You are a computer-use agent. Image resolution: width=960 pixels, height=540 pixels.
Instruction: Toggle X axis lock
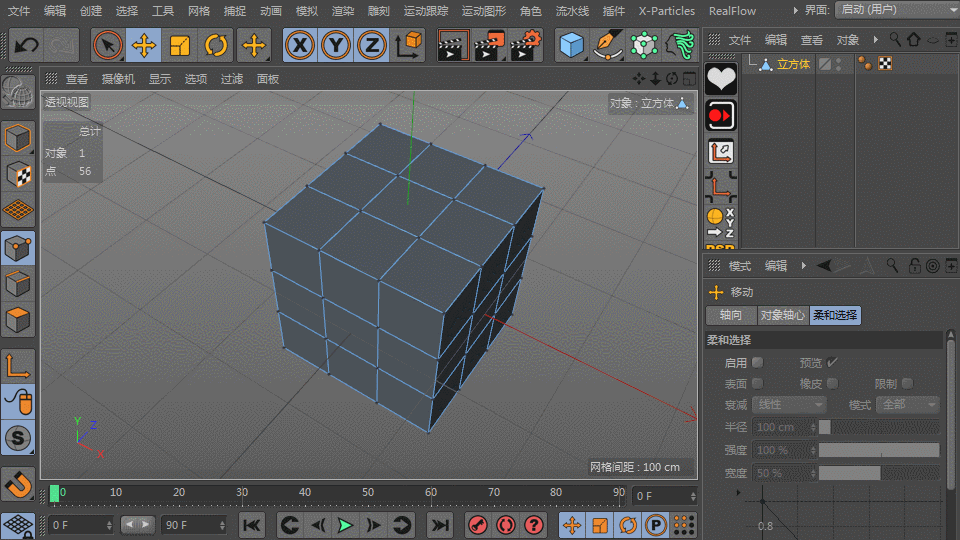point(300,45)
